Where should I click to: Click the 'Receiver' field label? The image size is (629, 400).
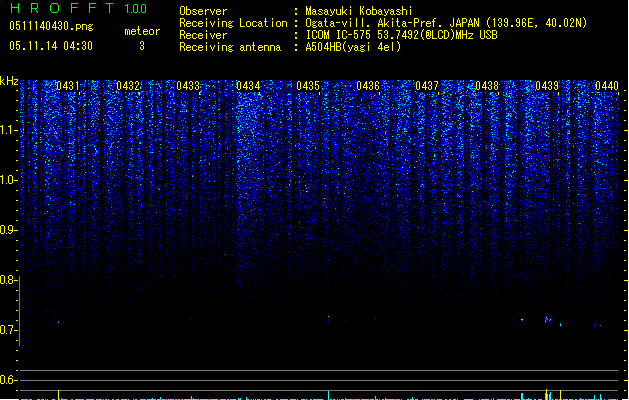tap(203, 35)
